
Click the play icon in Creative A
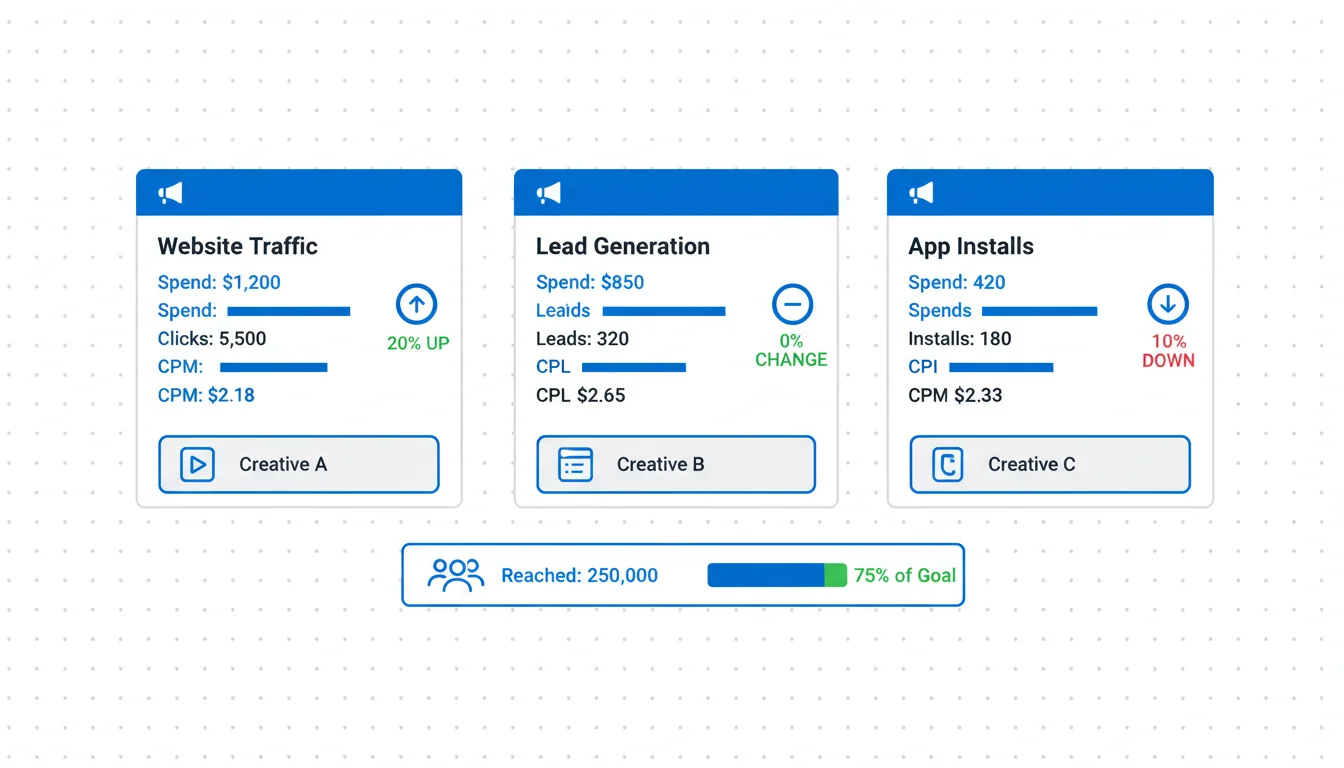198,465
